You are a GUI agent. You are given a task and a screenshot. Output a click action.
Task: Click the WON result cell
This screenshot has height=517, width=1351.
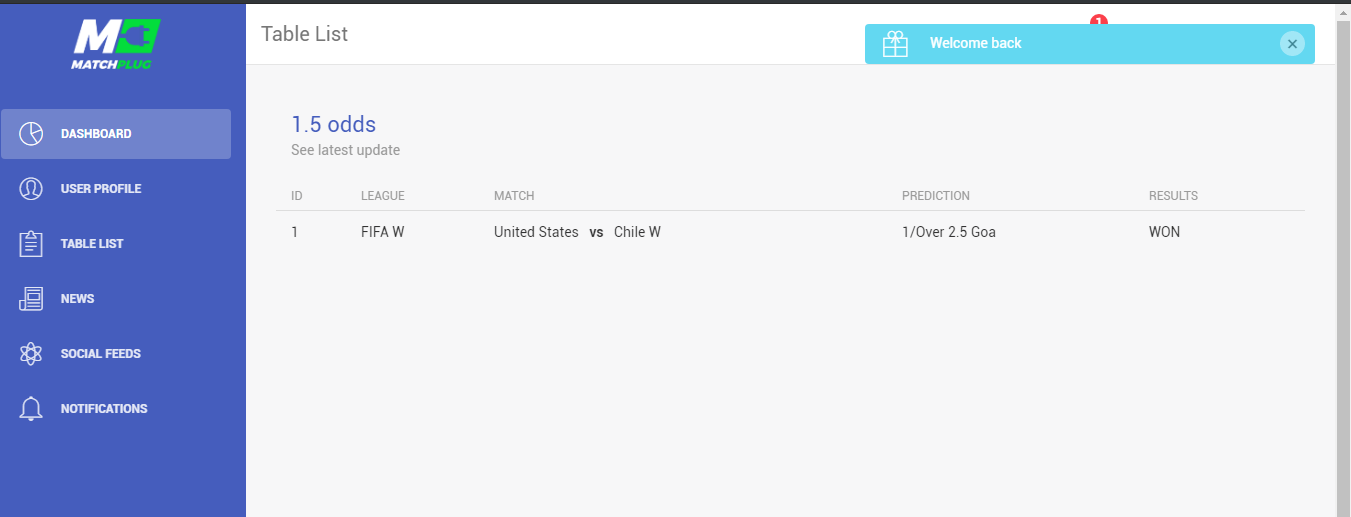tap(1164, 232)
